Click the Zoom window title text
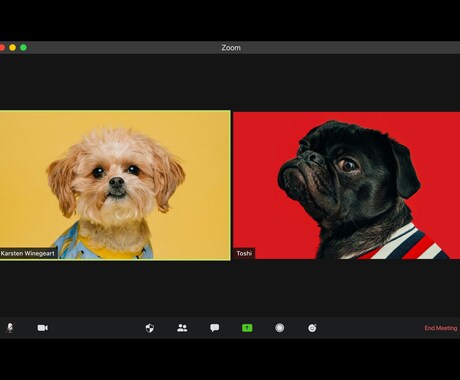This screenshot has height=380, width=460. (x=231, y=48)
